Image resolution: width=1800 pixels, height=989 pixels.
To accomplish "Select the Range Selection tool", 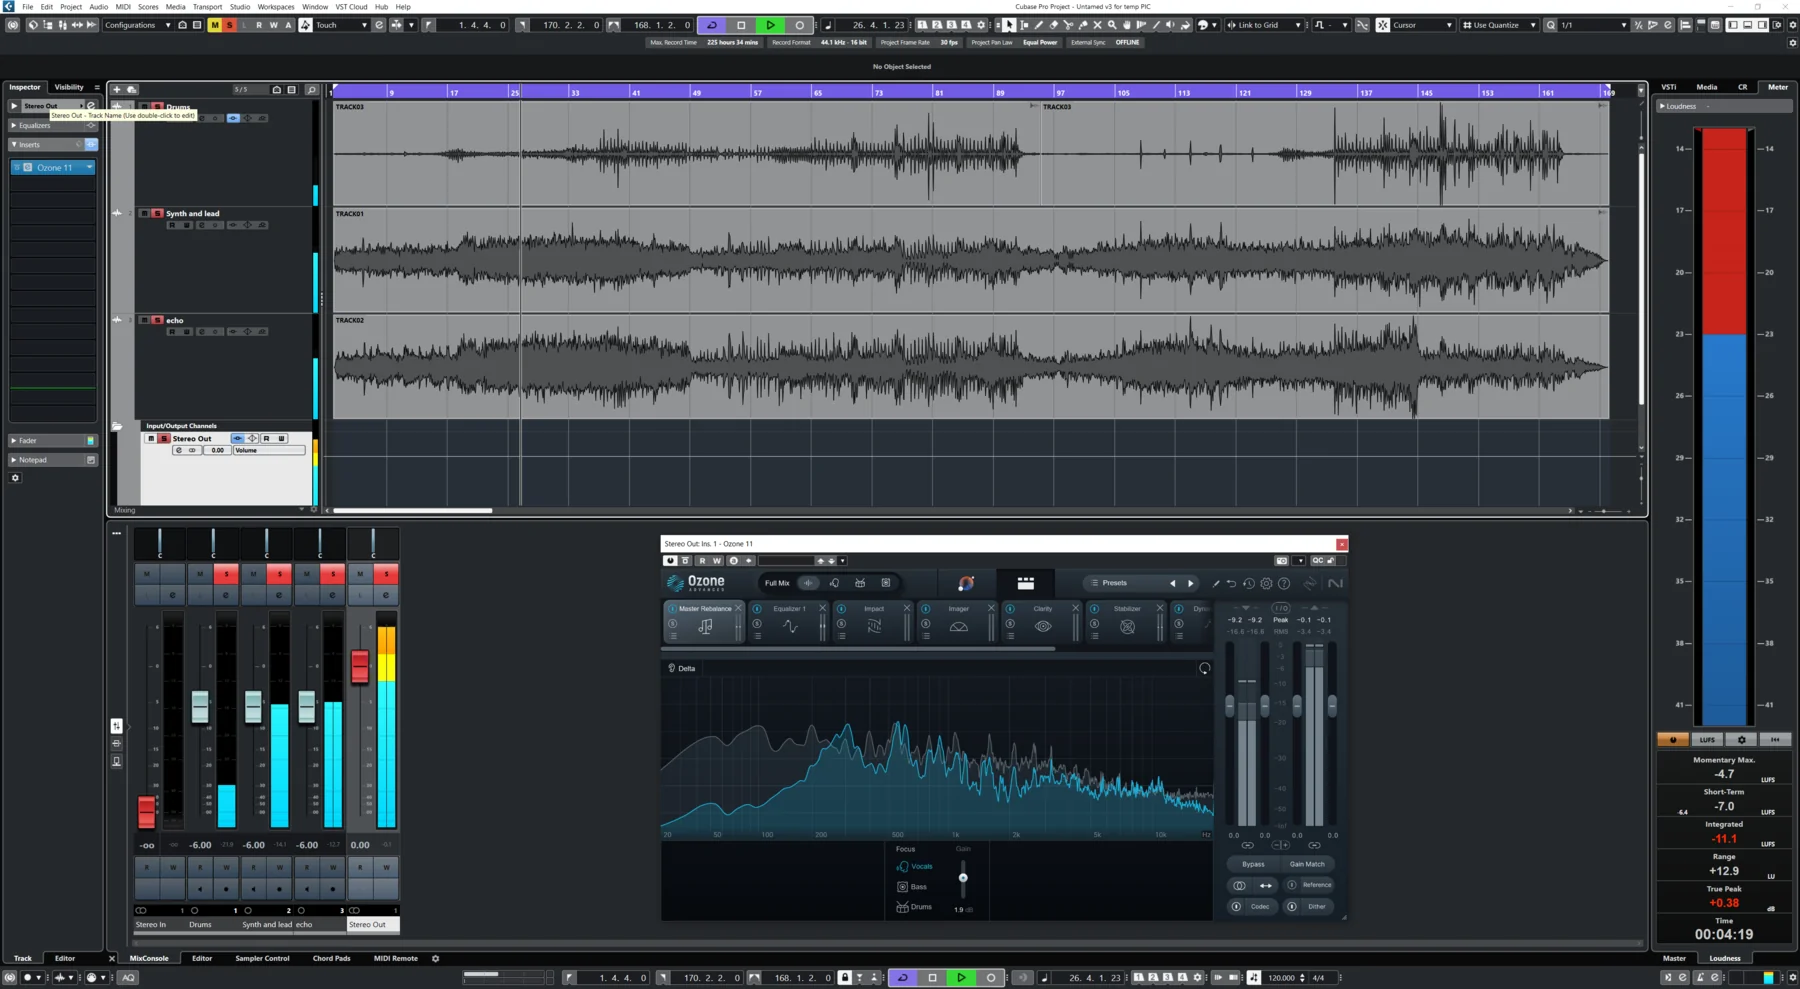I will pyautogui.click(x=1024, y=25).
